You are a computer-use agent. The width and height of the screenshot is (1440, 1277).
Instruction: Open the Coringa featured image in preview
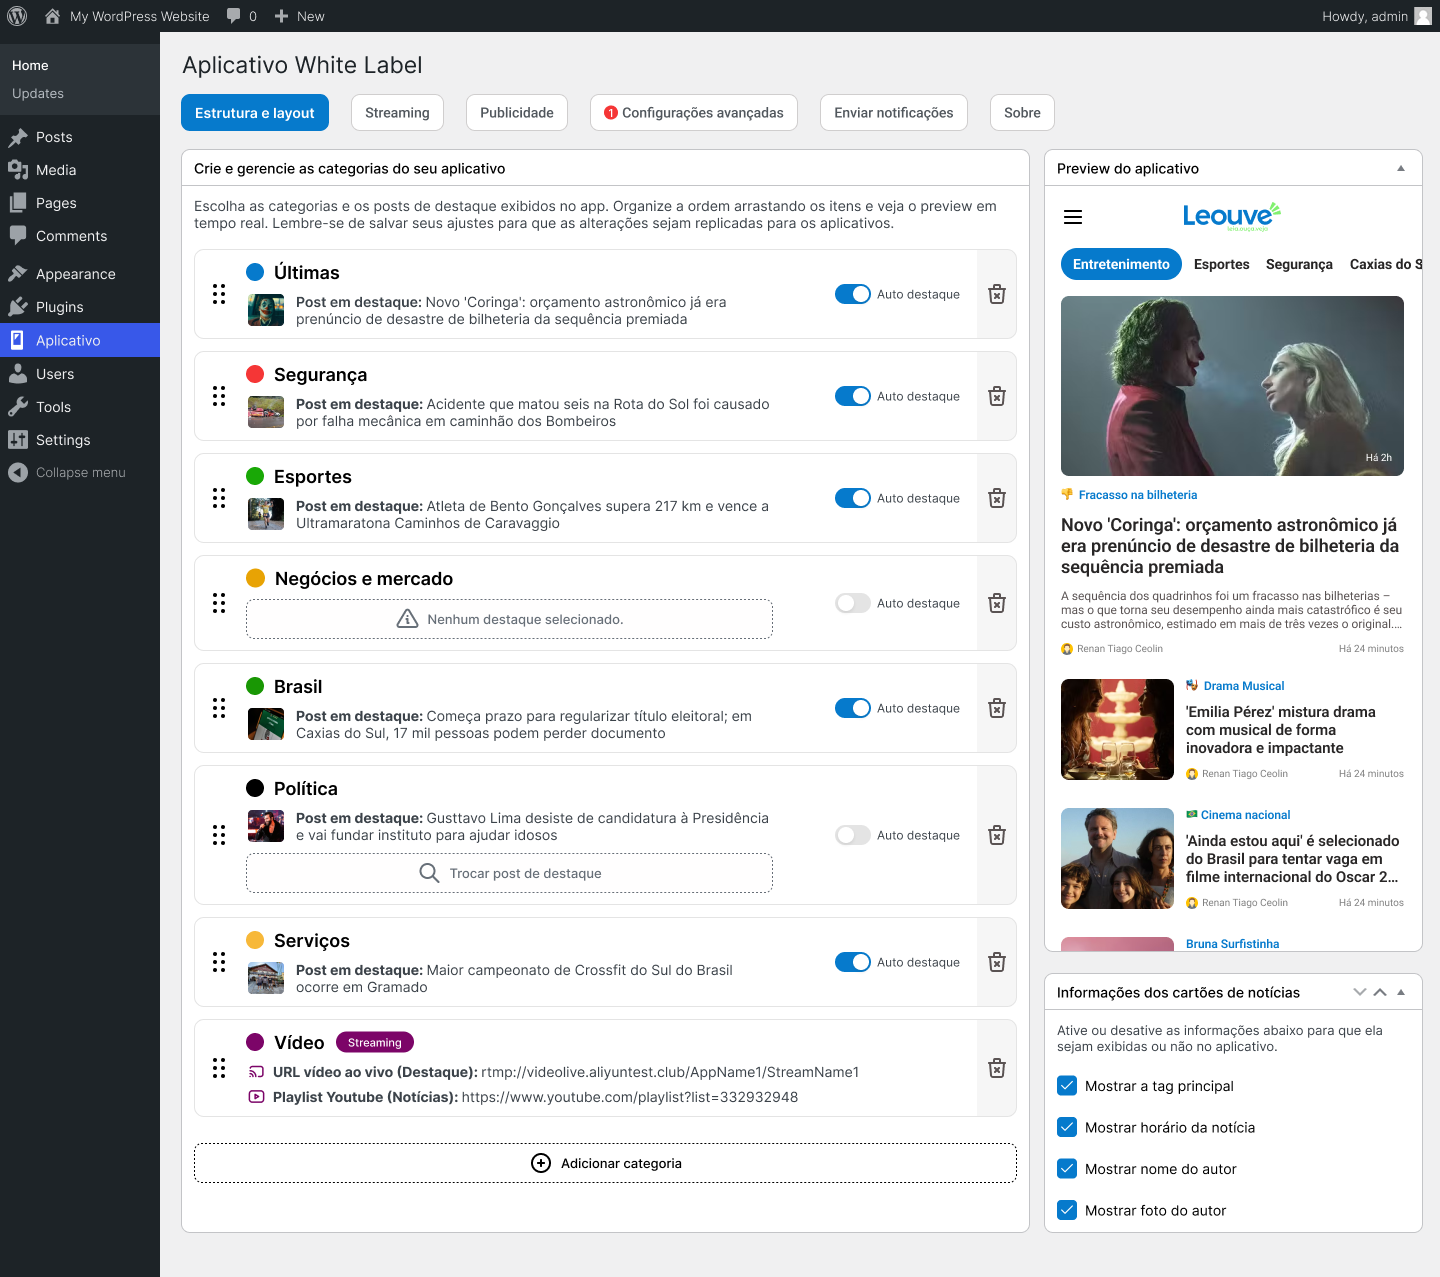pyautogui.click(x=1232, y=386)
